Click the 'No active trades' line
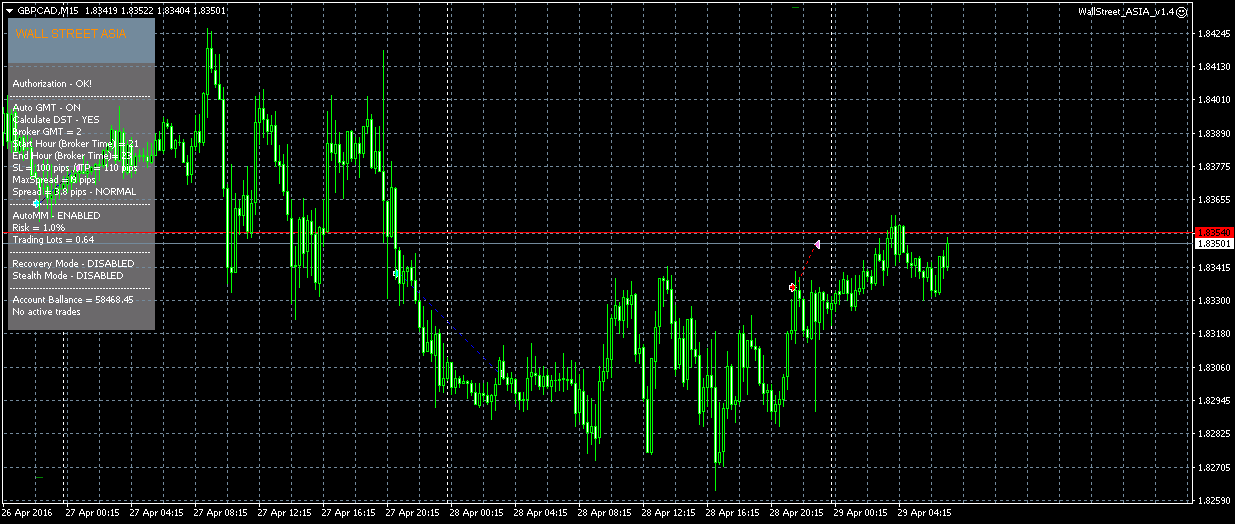Screen dimensions: 1235x524 point(46,312)
